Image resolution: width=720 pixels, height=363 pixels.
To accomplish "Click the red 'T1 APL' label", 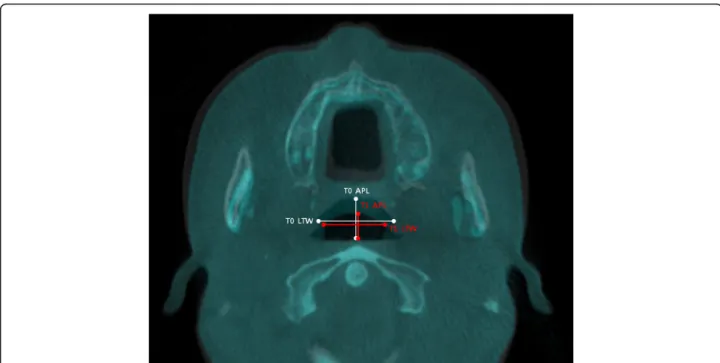I will click(x=373, y=206).
